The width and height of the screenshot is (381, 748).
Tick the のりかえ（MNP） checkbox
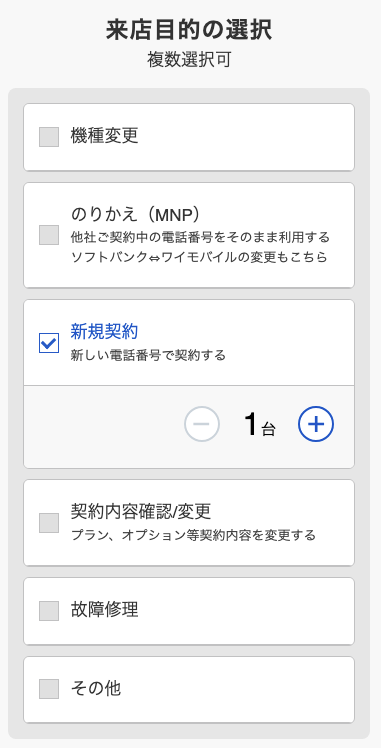pos(49,235)
